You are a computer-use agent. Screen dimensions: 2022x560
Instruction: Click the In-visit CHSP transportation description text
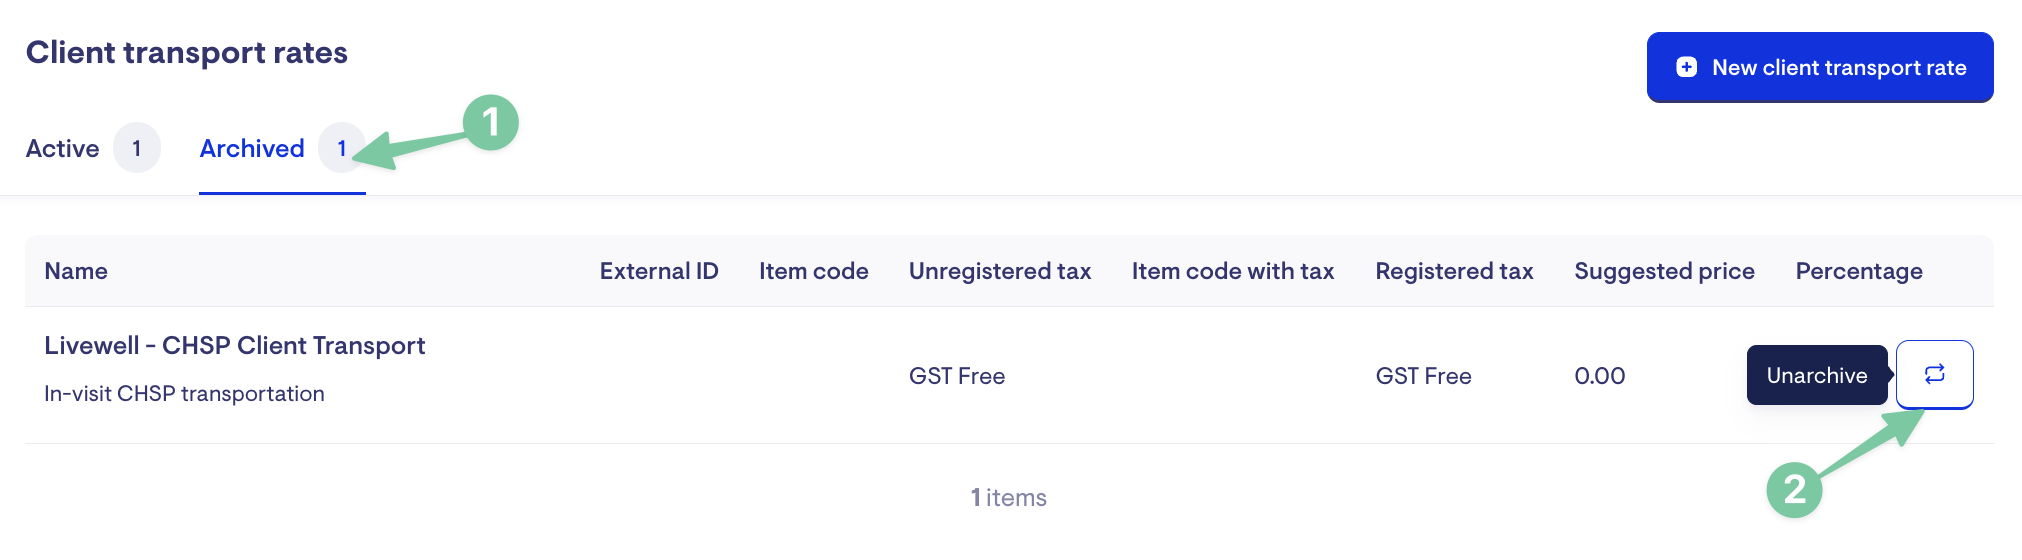click(x=184, y=394)
